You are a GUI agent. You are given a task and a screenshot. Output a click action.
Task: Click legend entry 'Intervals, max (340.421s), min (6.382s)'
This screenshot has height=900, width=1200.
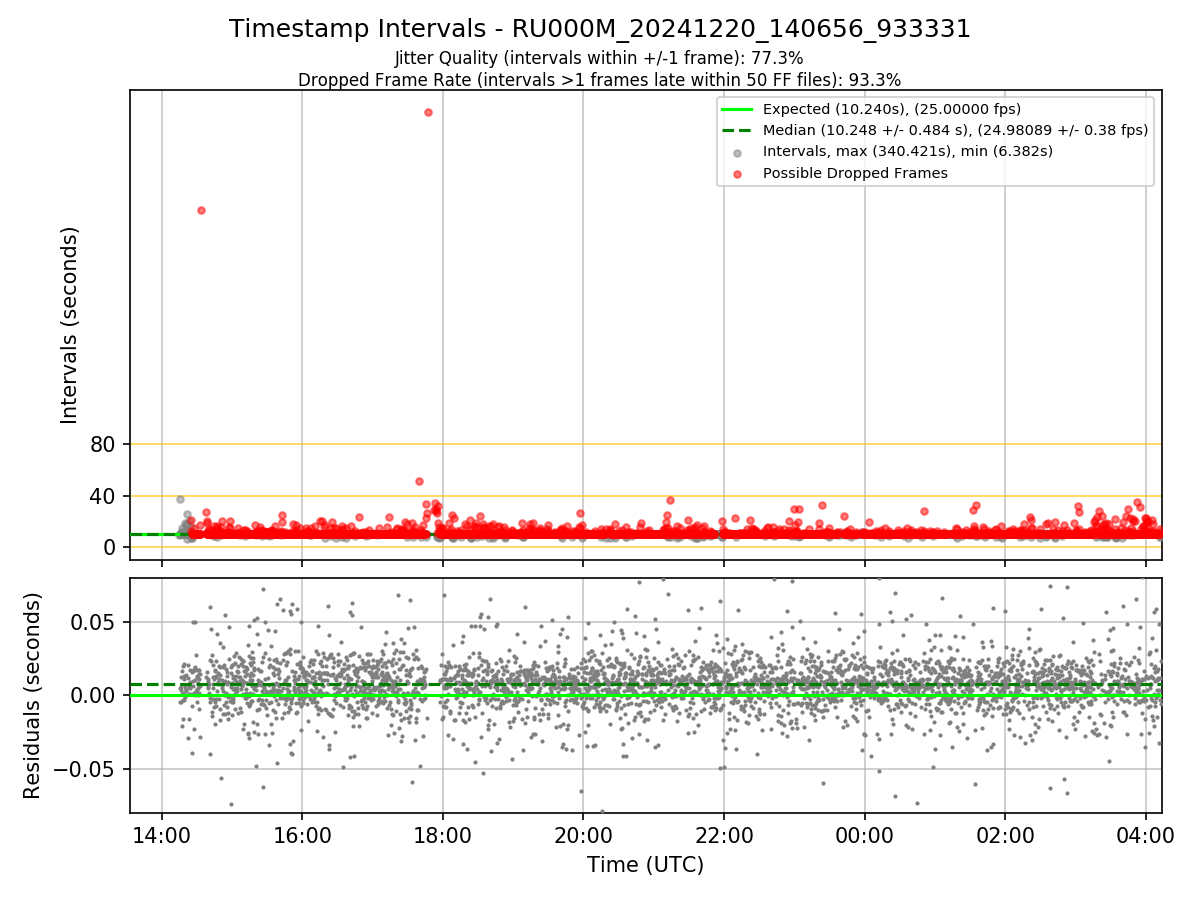tap(907, 151)
